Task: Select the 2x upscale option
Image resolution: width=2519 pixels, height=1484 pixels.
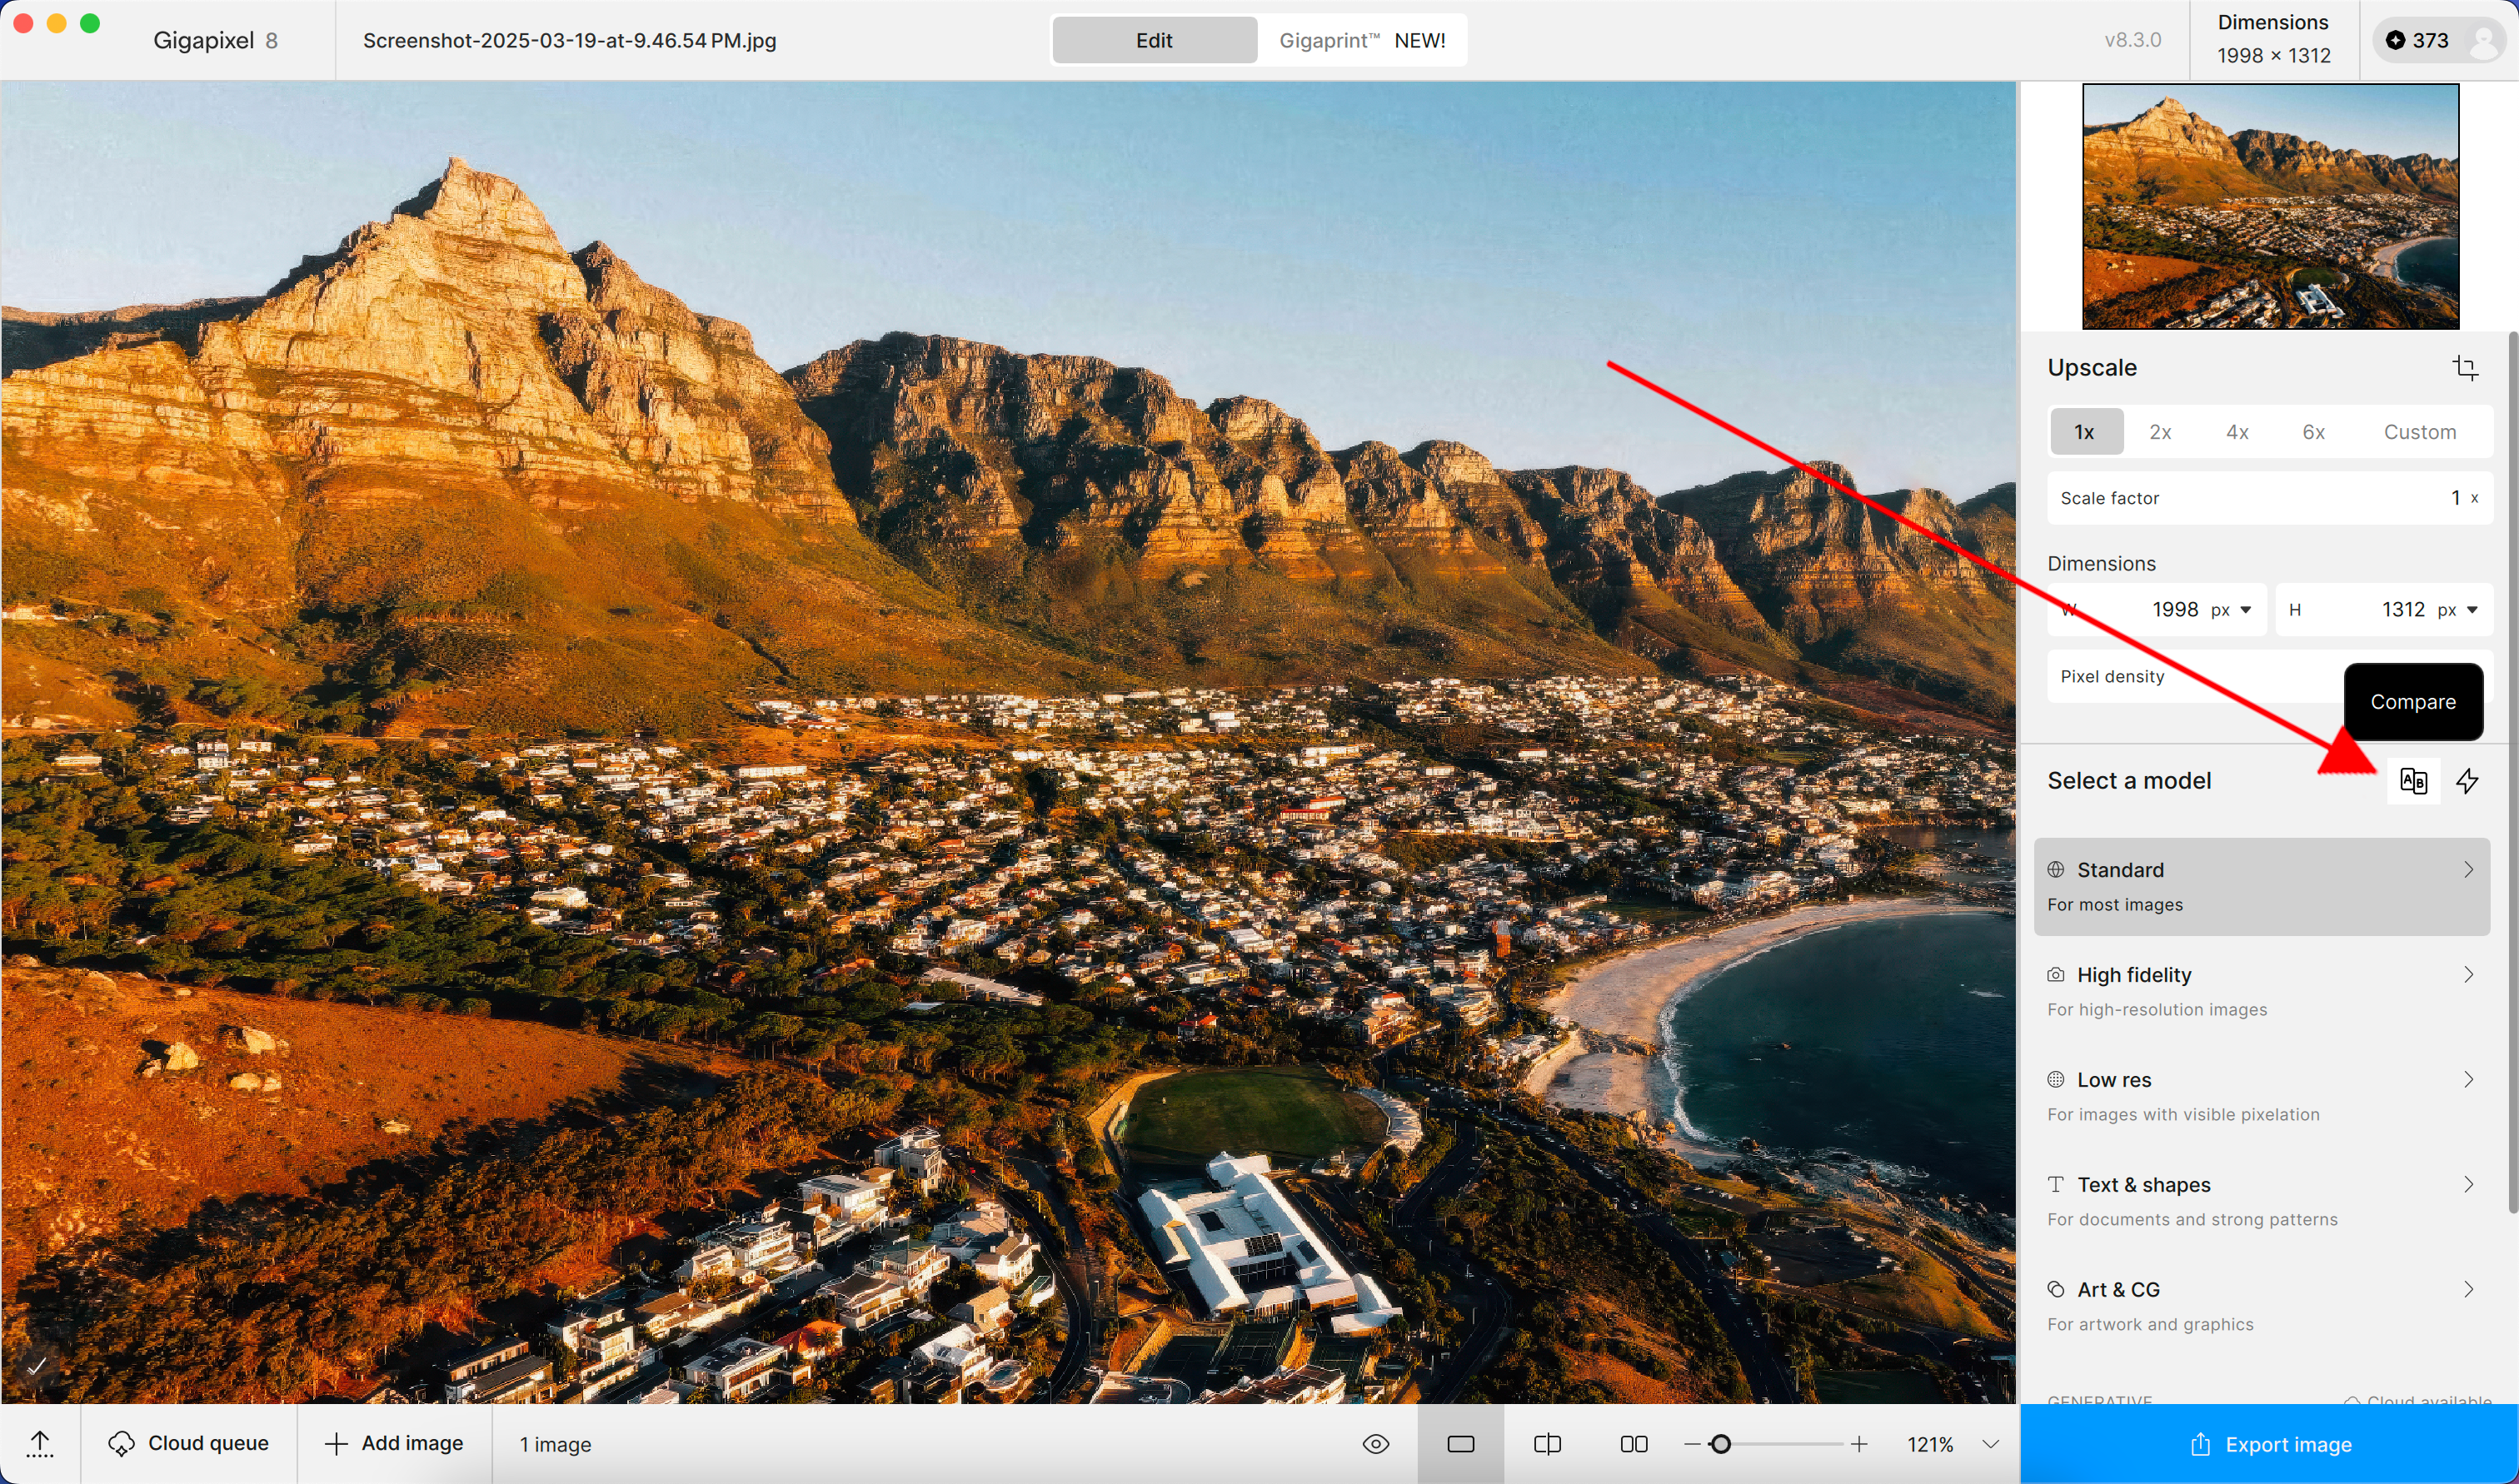Action: [x=2160, y=432]
